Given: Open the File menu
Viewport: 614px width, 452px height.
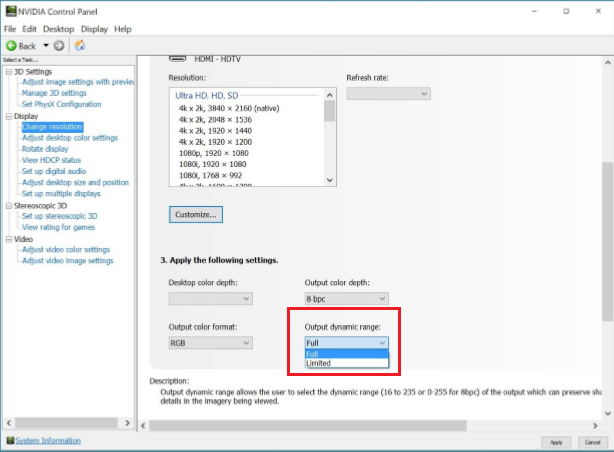Looking at the screenshot, I should pos(10,29).
